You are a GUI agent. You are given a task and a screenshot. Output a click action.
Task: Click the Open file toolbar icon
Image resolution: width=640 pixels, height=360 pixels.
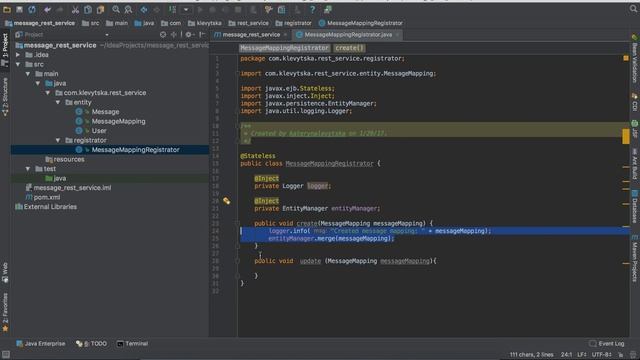(7, 9)
